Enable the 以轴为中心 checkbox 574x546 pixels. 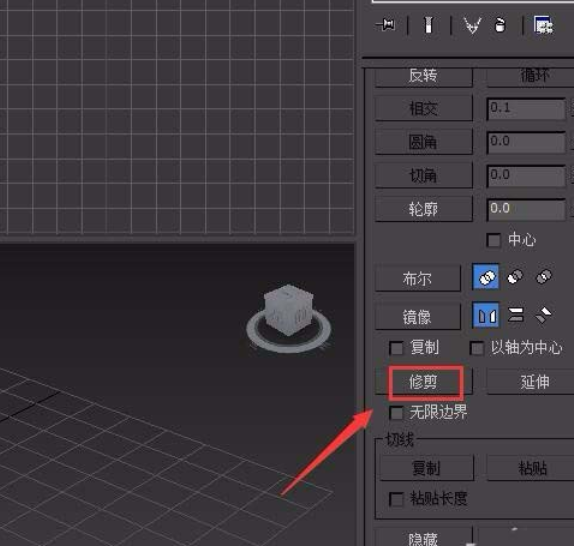point(477,348)
